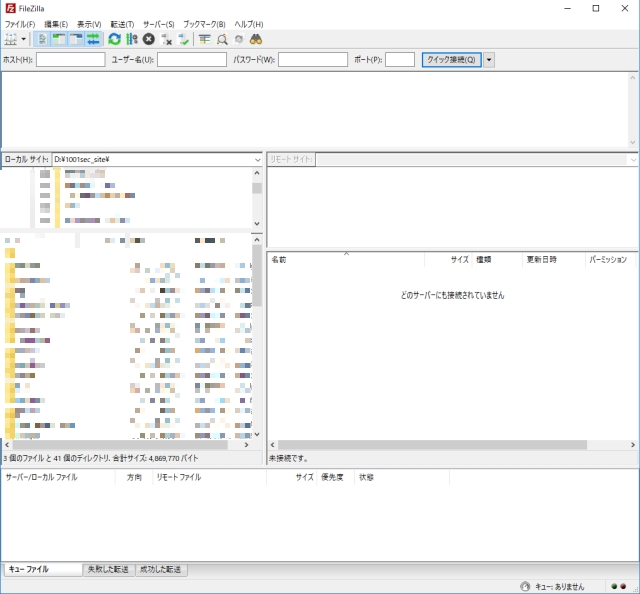Open the directory listing filters icon

(204, 39)
